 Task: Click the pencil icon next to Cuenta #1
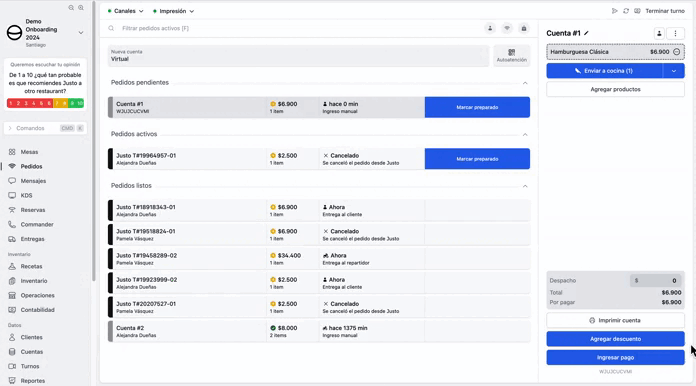586,33
